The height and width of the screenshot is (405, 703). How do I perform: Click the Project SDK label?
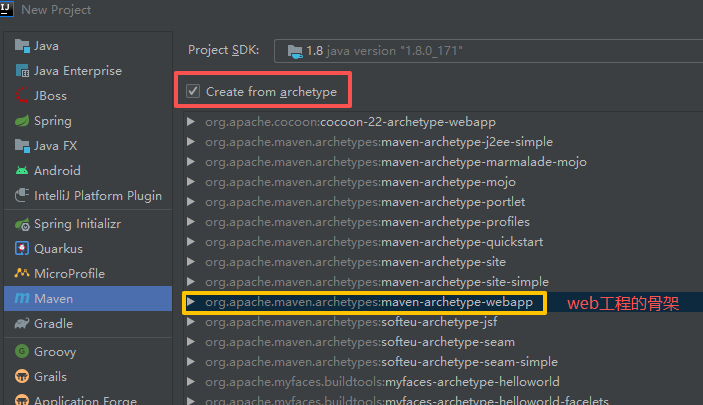[x=223, y=50]
